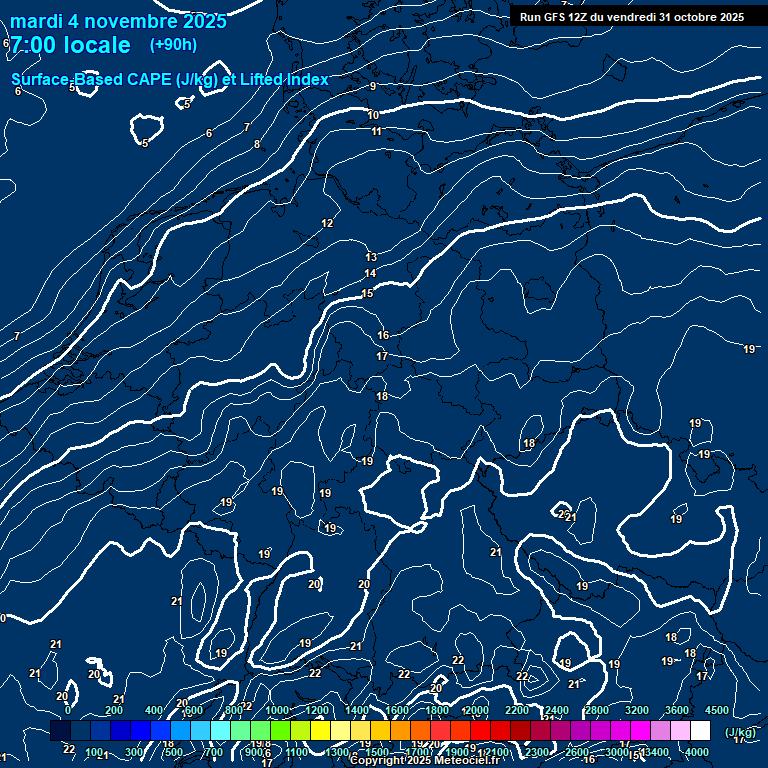Click 'Surface-Based CAPE (J/kg) et Lifted Index' title
Image resolution: width=768 pixels, height=768 pixels.
click(x=169, y=79)
